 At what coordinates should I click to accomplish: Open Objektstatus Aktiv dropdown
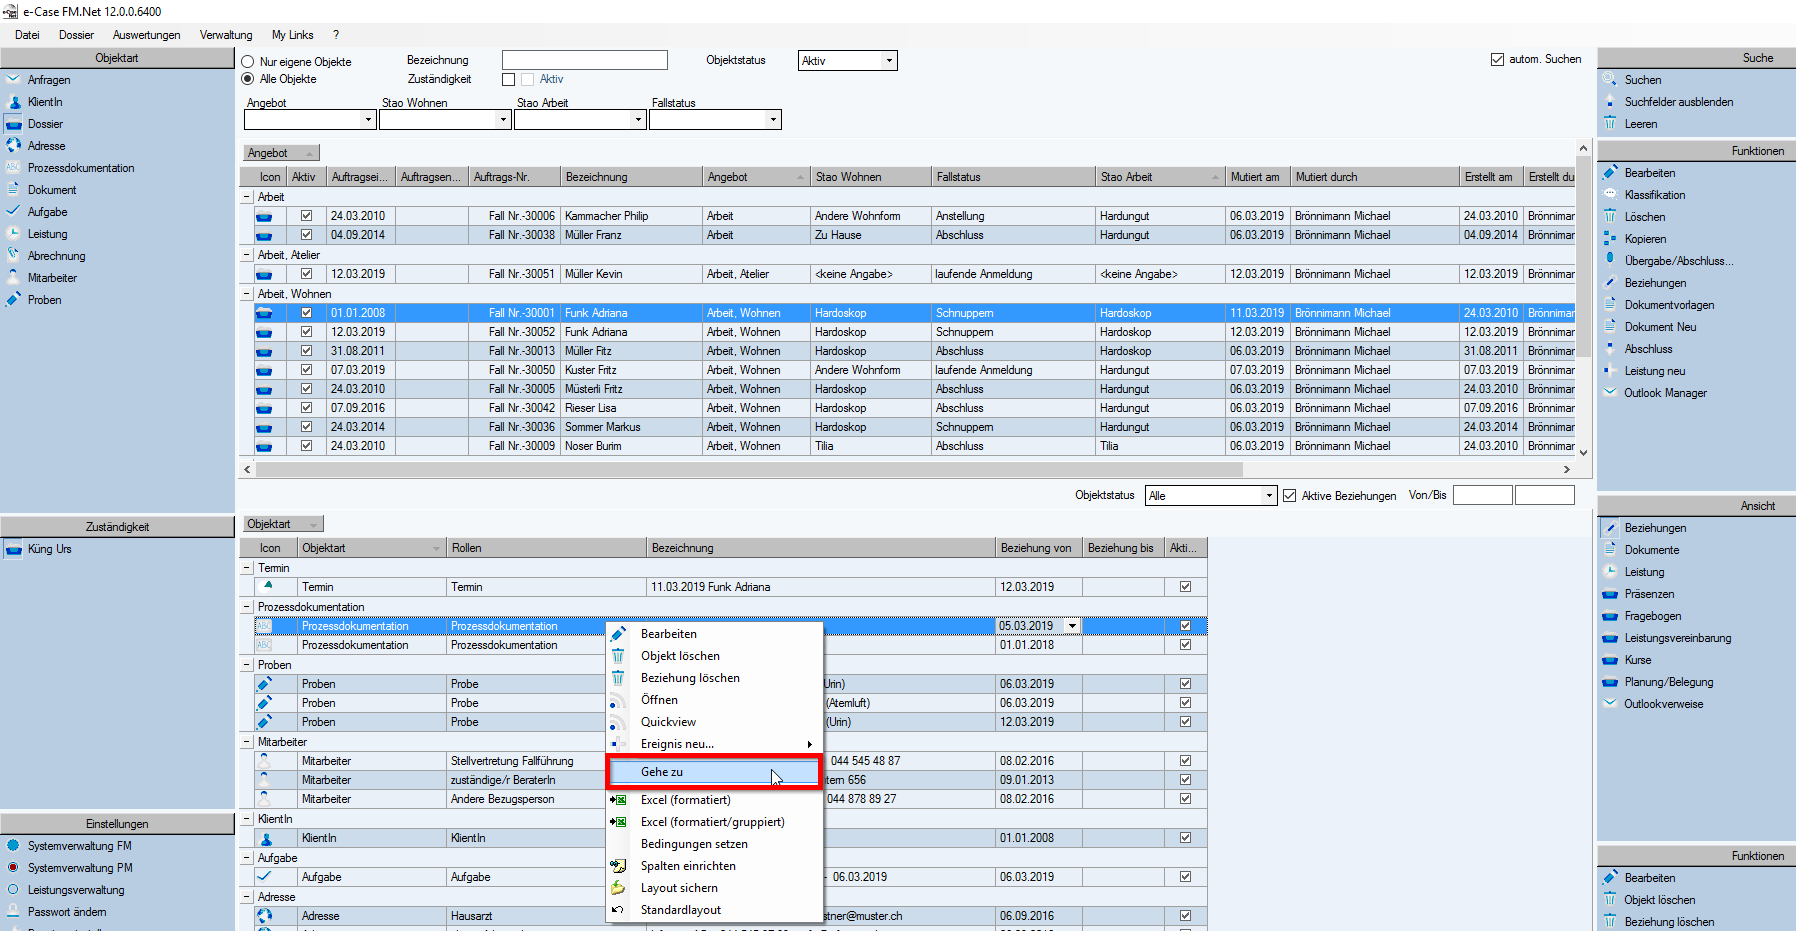(x=888, y=61)
